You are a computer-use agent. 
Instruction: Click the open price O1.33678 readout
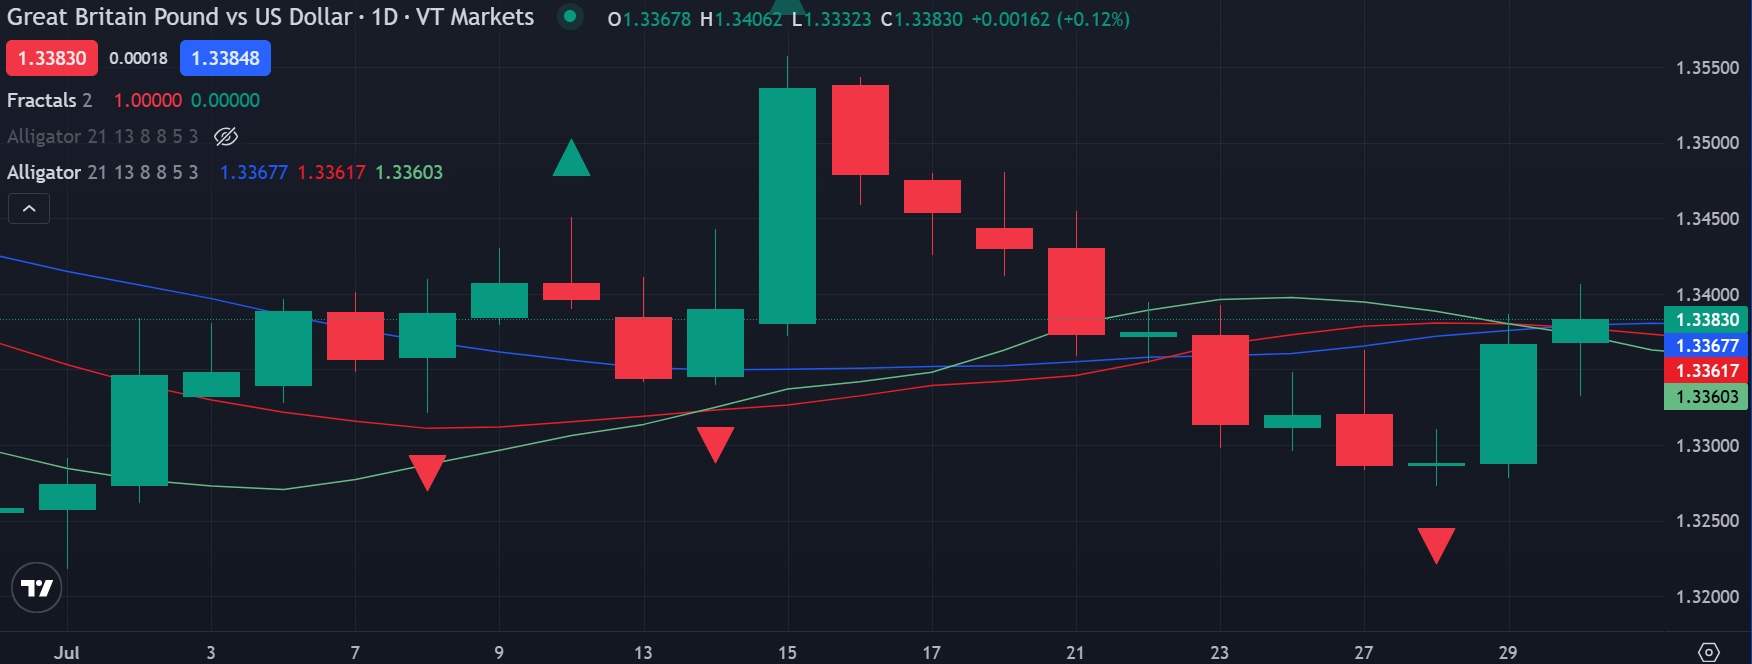click(x=649, y=19)
